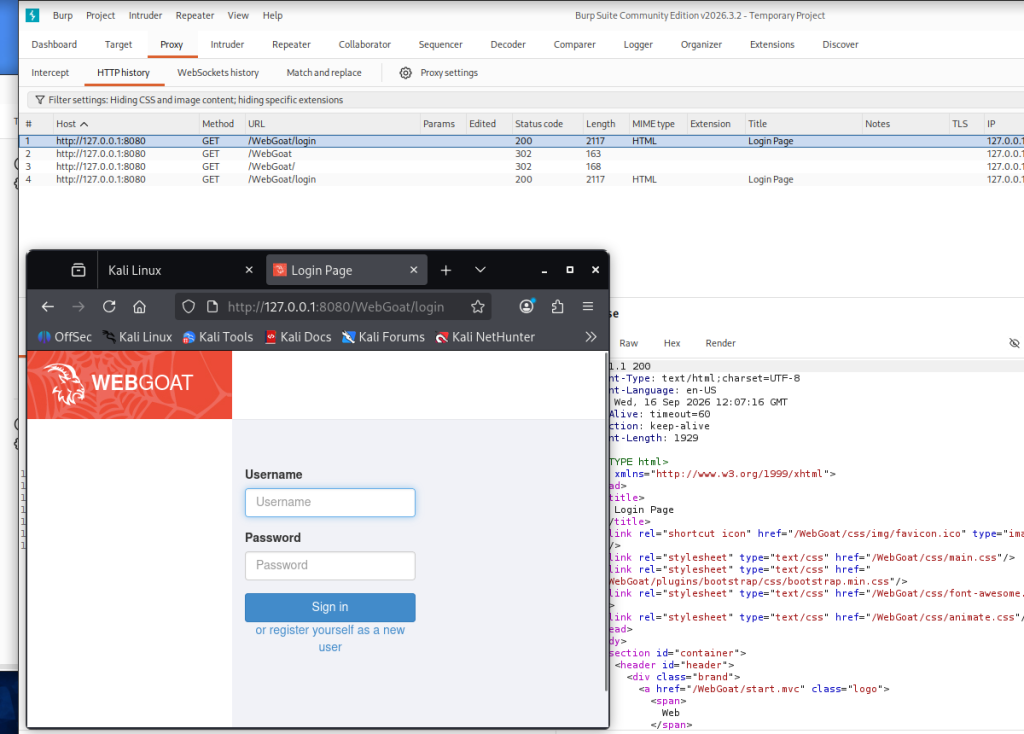Click the Password input field

pyautogui.click(x=330, y=566)
